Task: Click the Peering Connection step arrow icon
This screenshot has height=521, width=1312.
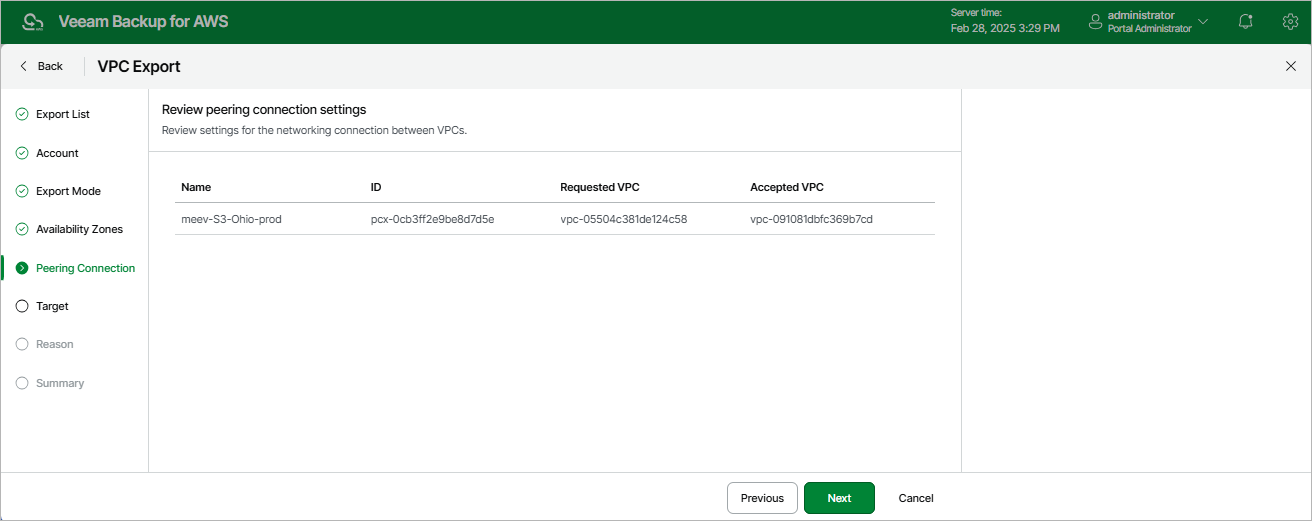Action: coord(22,268)
